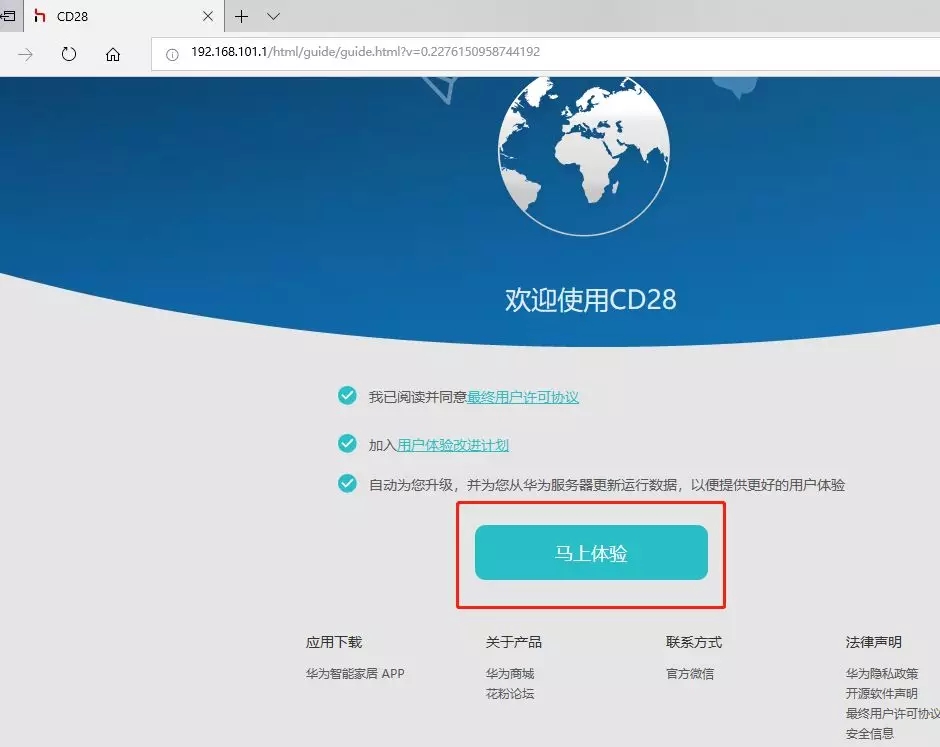Refresh the page with reload icon
The width and height of the screenshot is (940, 747).
(x=69, y=55)
